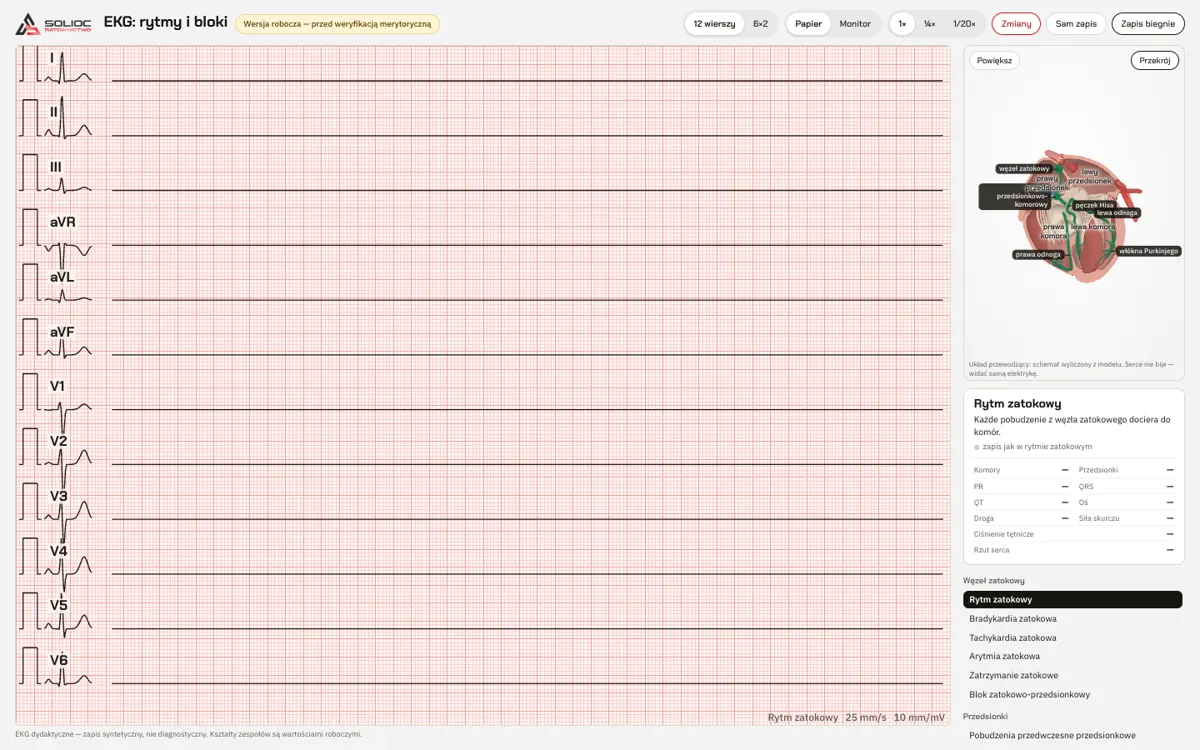
Task: Switch layout to 6×2
Action: point(760,24)
